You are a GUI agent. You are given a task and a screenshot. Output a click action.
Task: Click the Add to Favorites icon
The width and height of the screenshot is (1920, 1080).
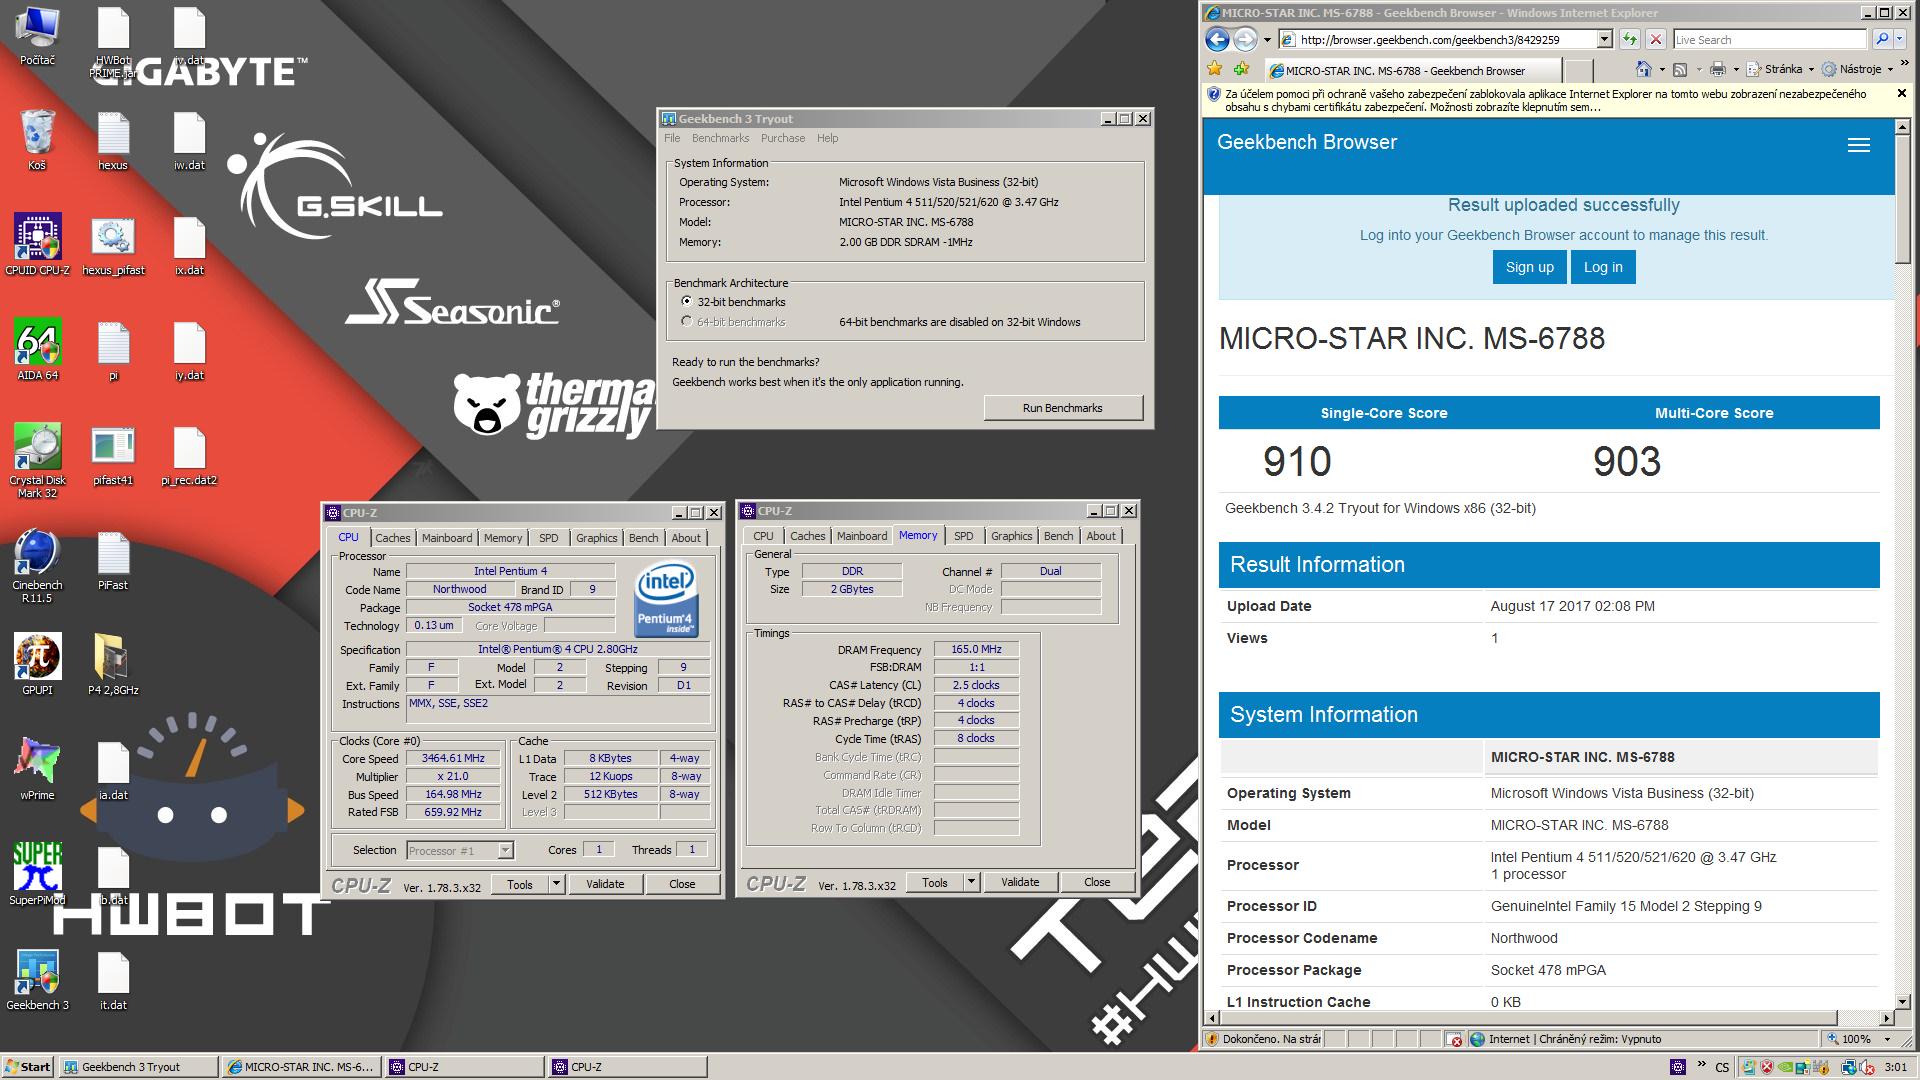pos(1242,69)
